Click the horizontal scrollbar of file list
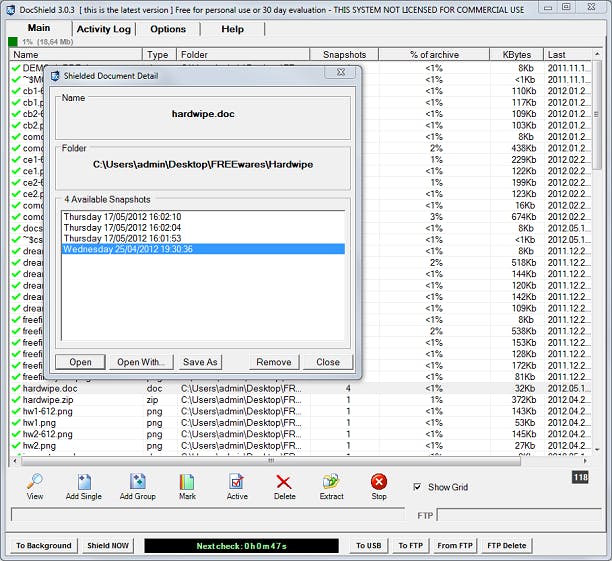This screenshot has height=561, width=612. click(x=271, y=461)
